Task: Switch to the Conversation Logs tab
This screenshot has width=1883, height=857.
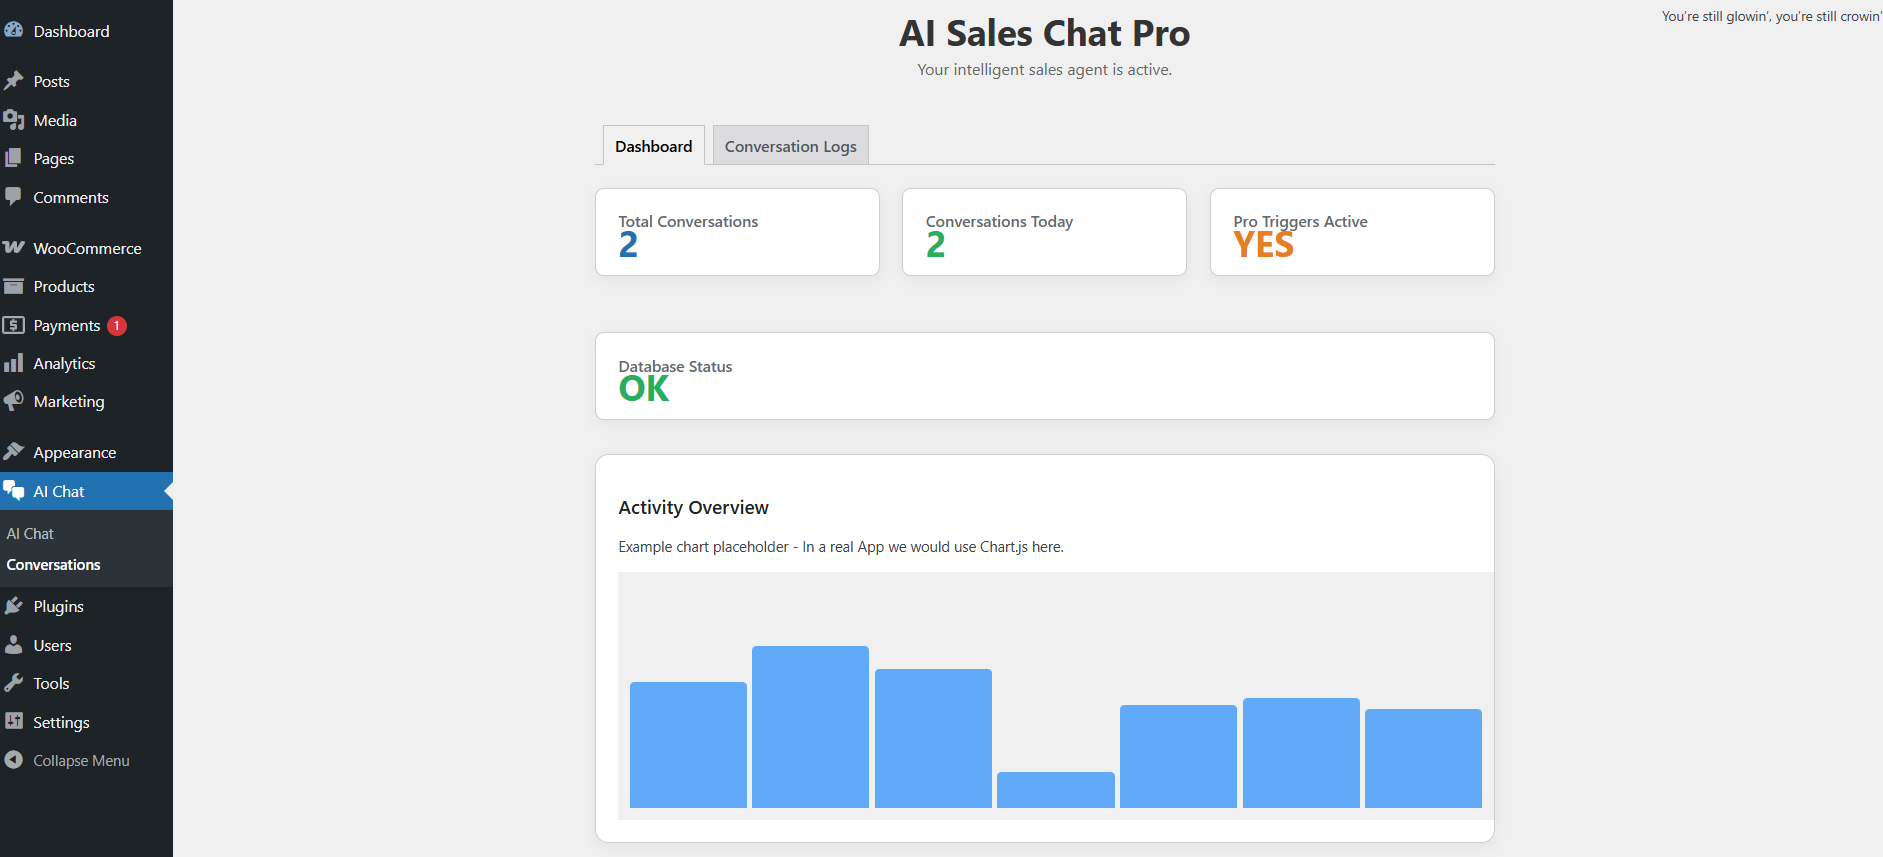Action: tap(790, 146)
